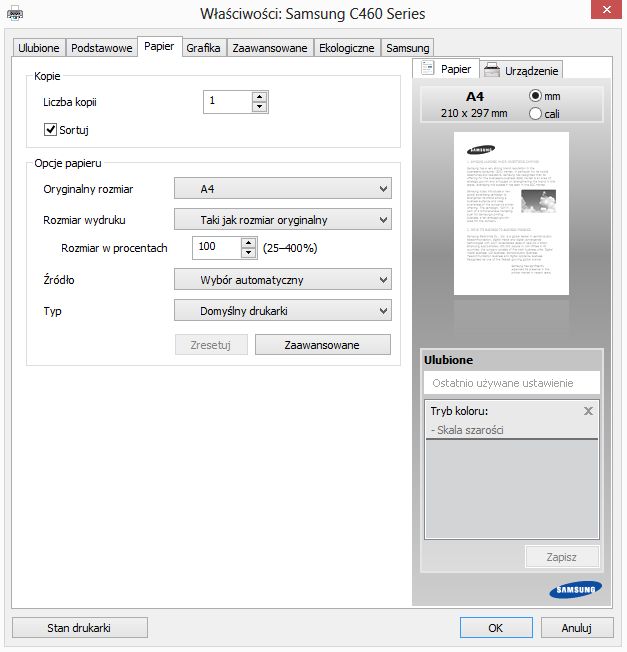Decrease Liczba kopii with down arrow
Screen dimensions: 627x652
click(x=259, y=107)
